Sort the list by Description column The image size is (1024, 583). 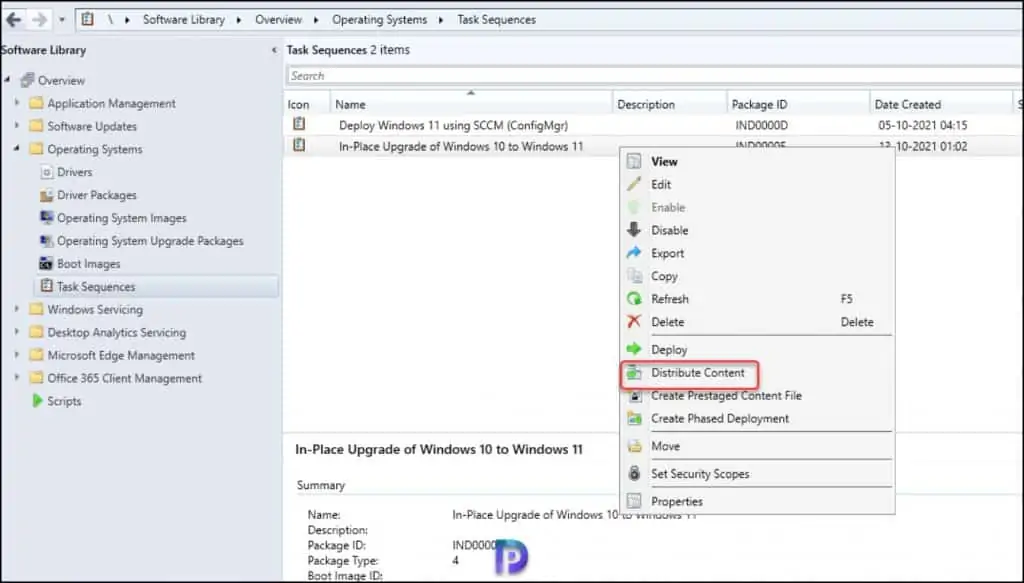click(x=669, y=104)
